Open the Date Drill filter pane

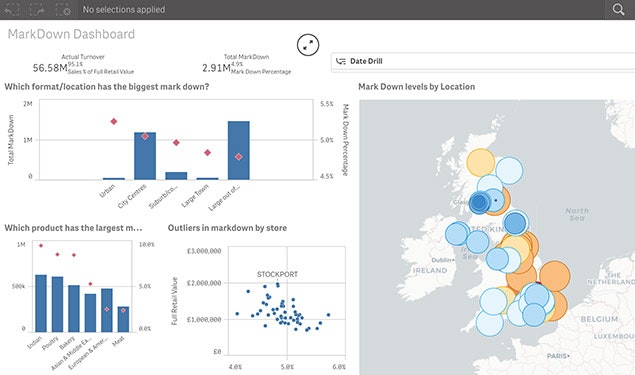tap(483, 62)
